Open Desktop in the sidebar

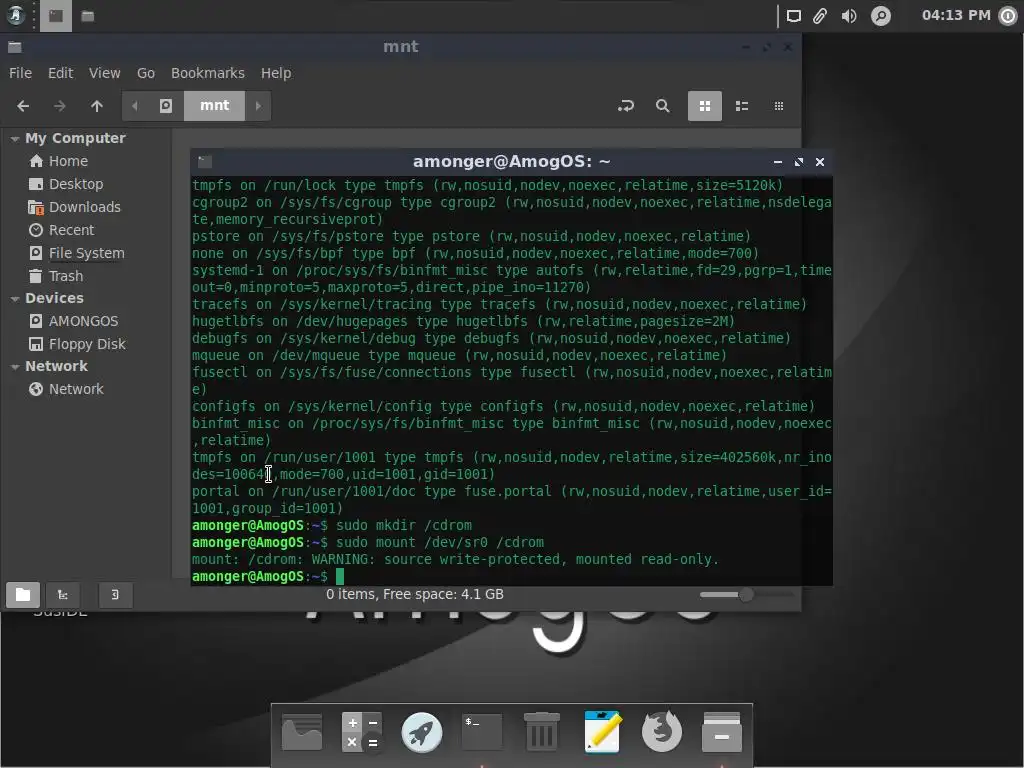(76, 184)
